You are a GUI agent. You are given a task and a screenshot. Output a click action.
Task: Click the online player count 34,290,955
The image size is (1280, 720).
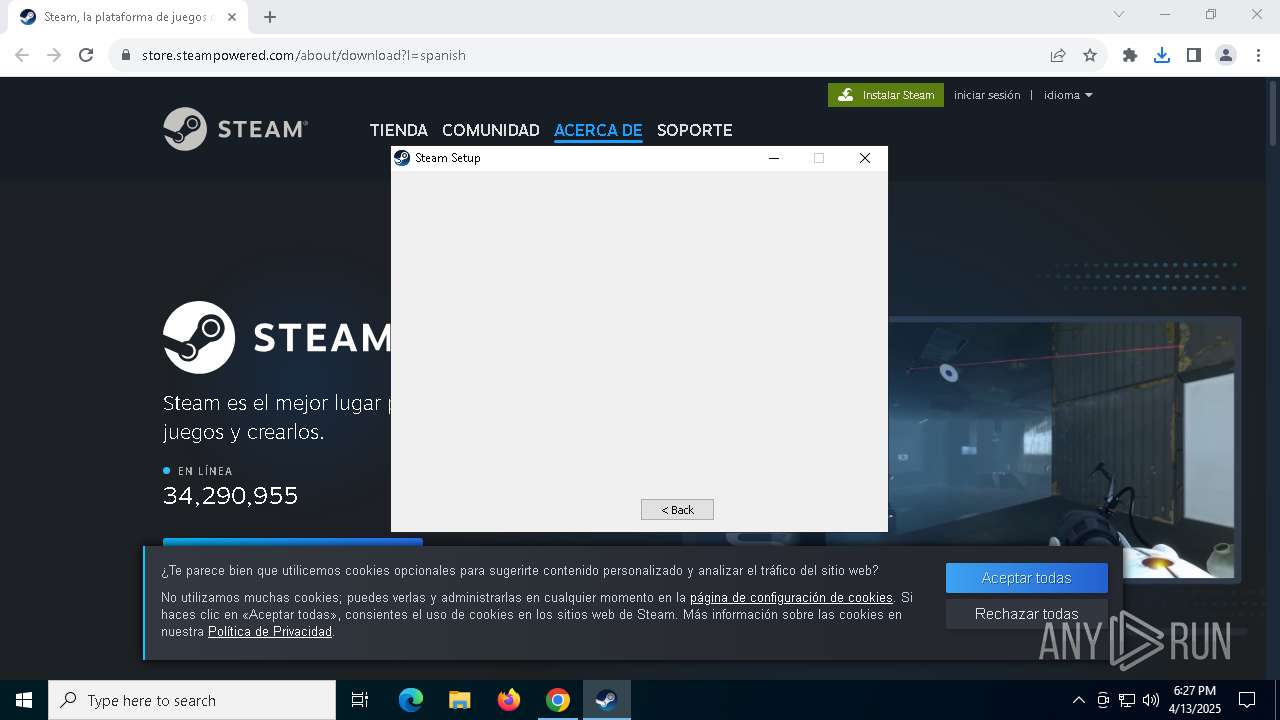pos(231,496)
